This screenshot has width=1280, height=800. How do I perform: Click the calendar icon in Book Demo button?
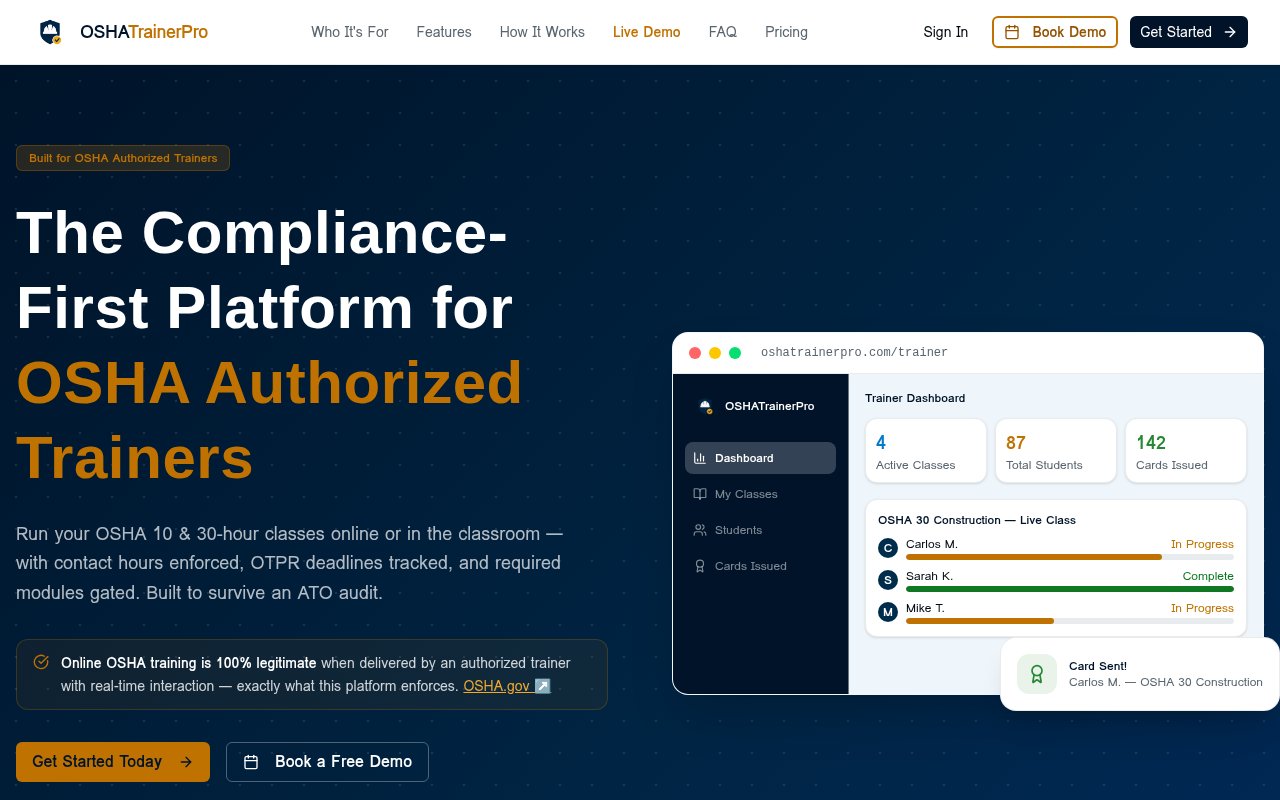click(1012, 32)
